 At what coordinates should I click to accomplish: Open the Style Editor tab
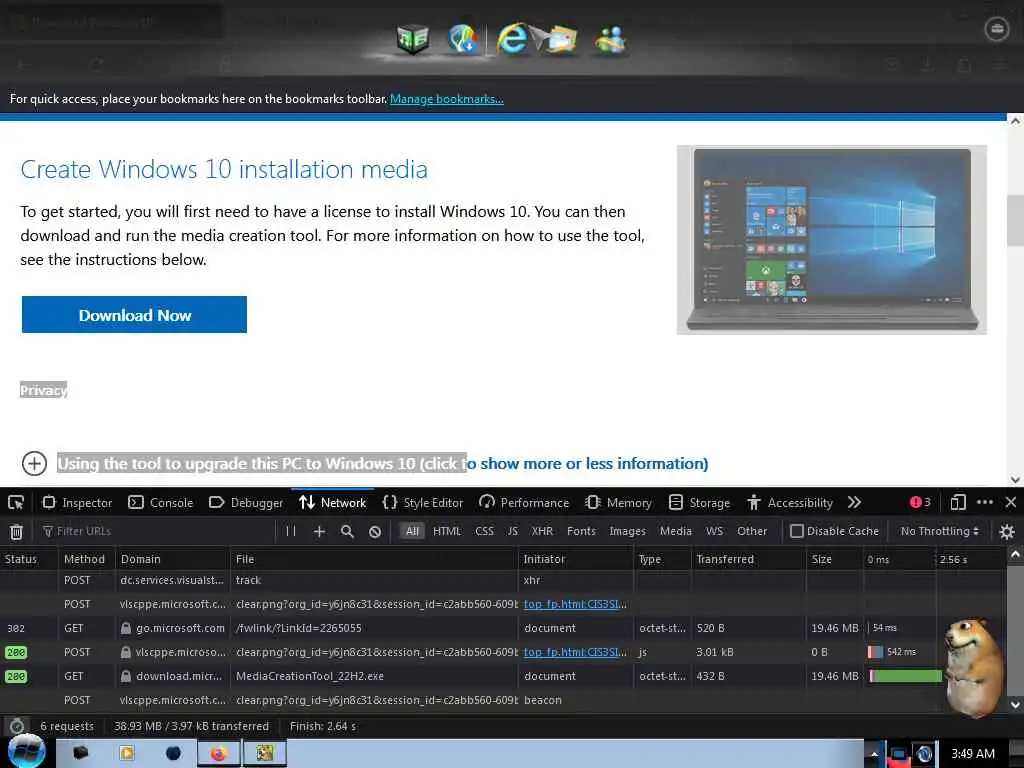tap(423, 502)
